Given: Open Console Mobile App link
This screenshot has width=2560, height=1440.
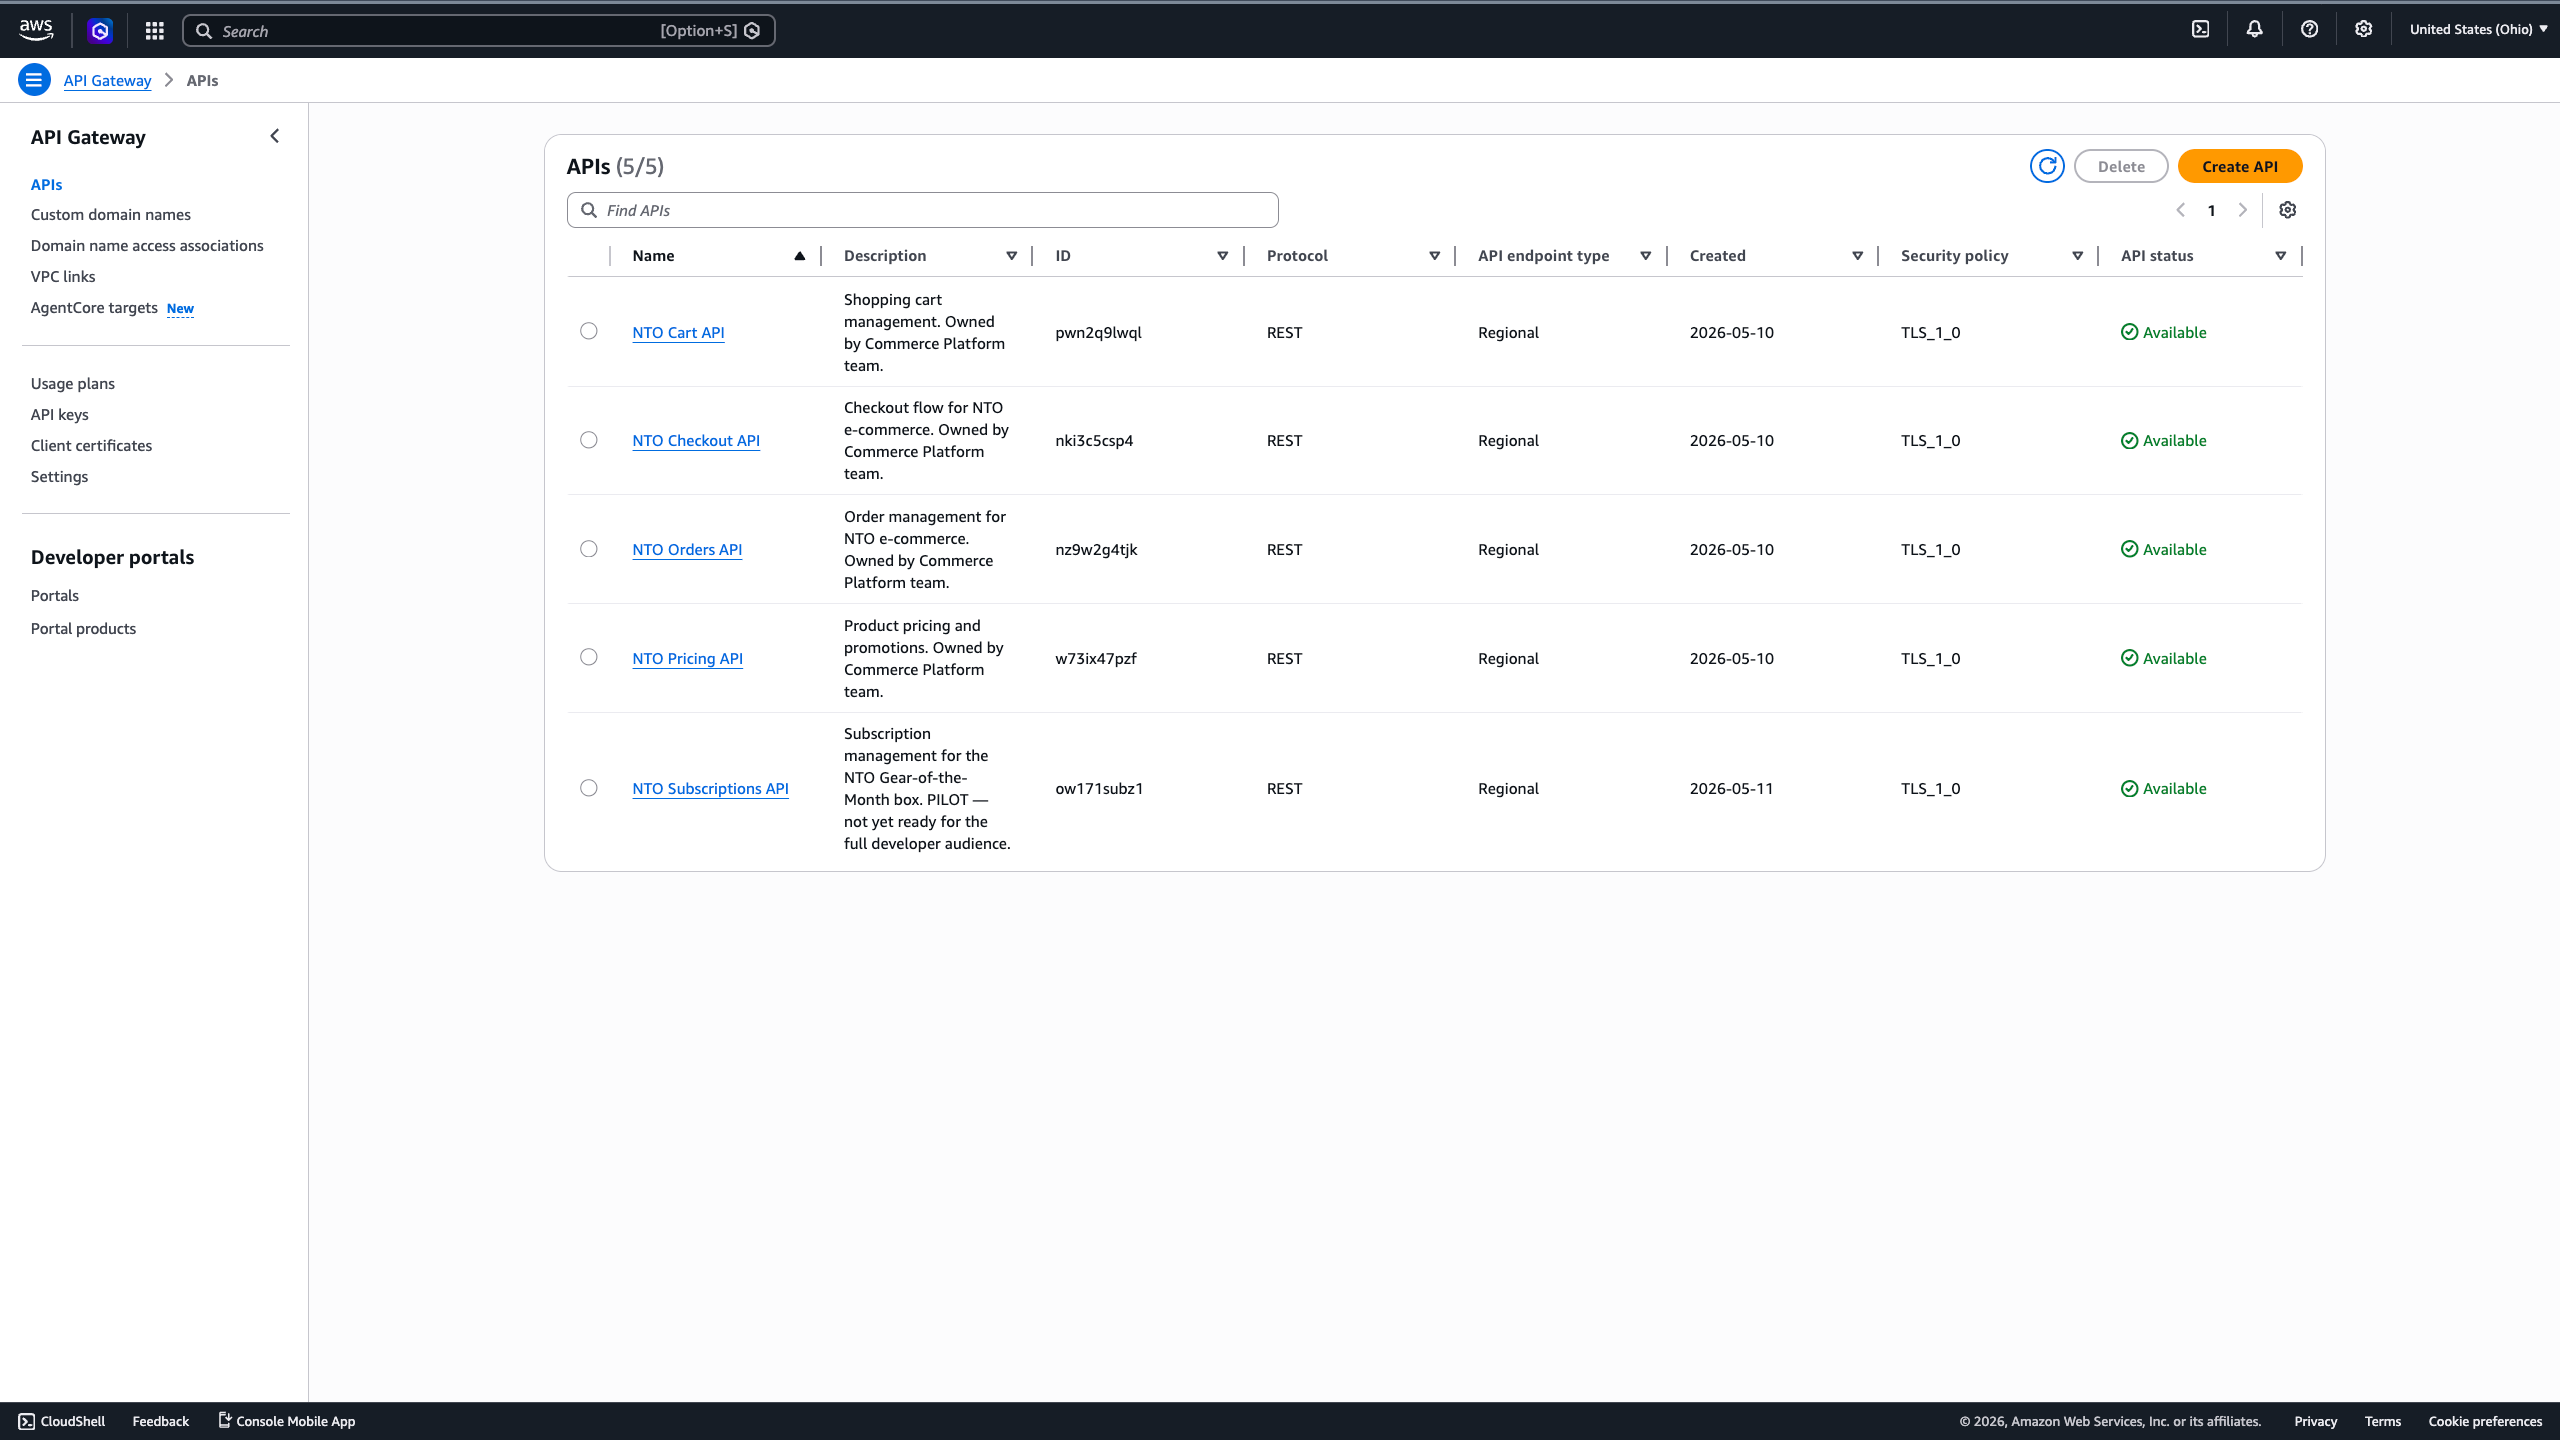Looking at the screenshot, I should coord(287,1421).
